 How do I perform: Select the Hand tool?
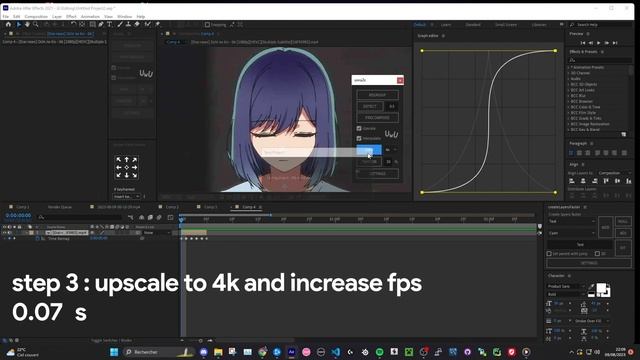27,24
